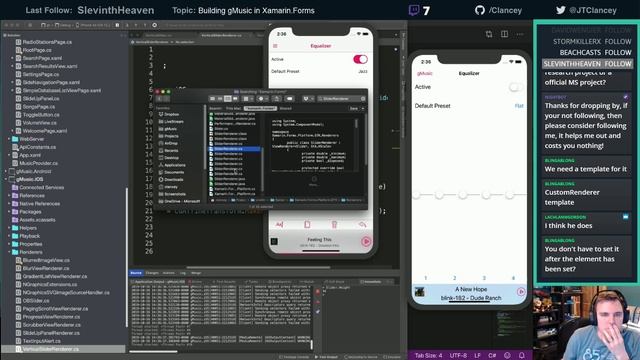Tap play button beside Feeling This
The image size is (640, 360).
point(366,242)
